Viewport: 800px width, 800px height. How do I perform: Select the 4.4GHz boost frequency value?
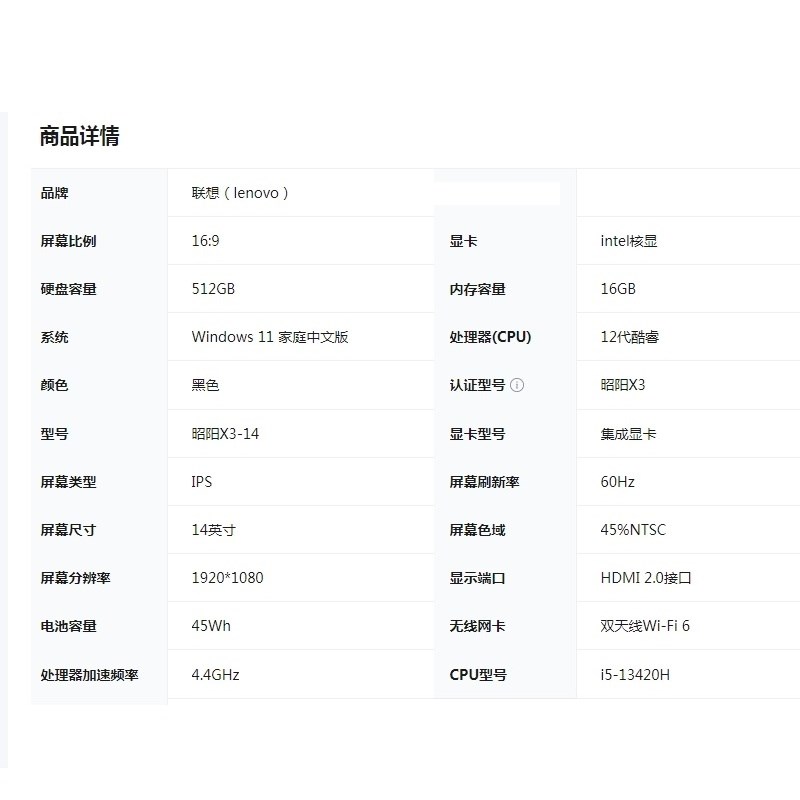[215, 674]
